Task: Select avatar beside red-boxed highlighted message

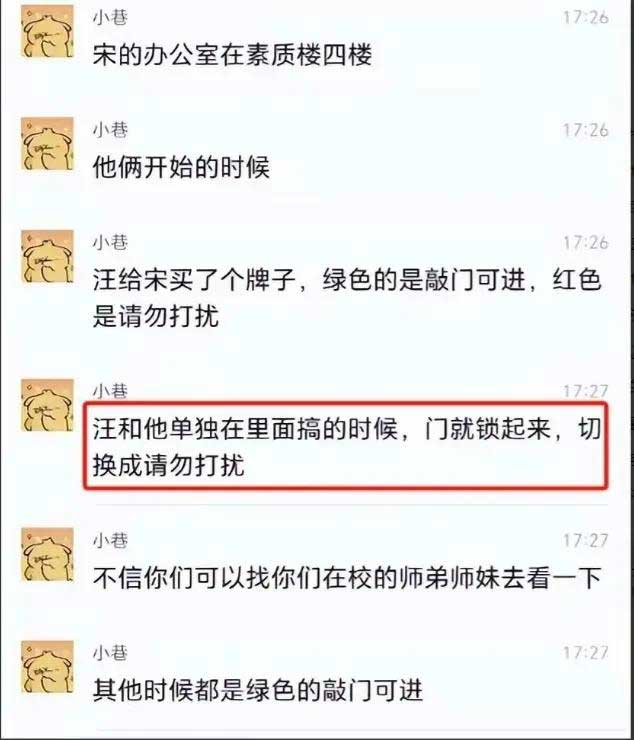Action: tap(47, 405)
